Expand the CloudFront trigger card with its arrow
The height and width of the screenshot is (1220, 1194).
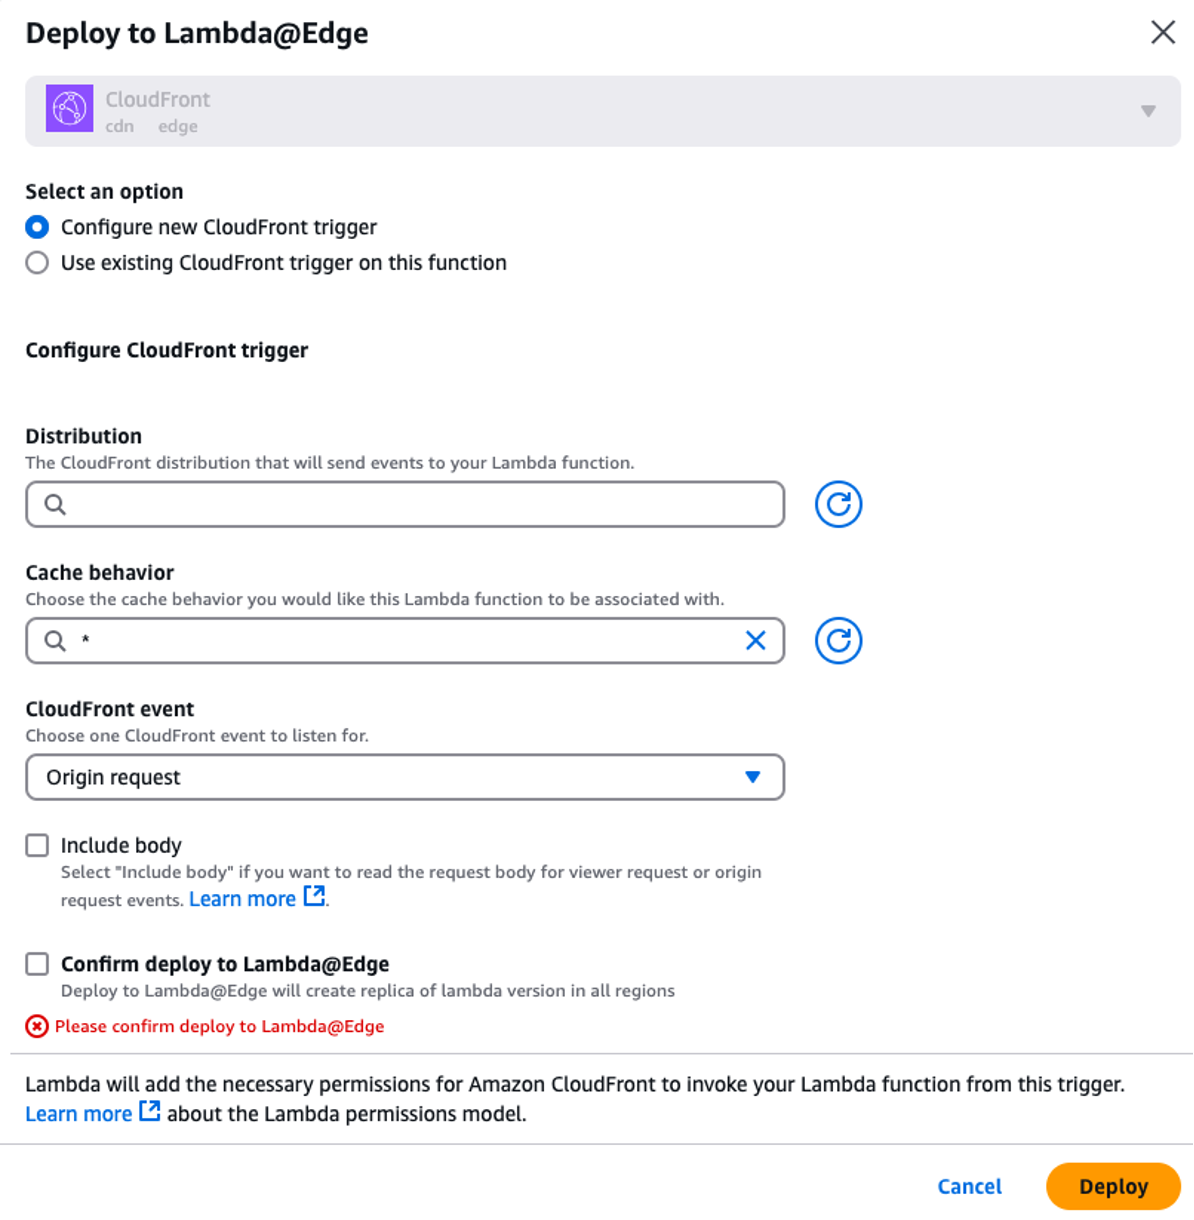1147,111
